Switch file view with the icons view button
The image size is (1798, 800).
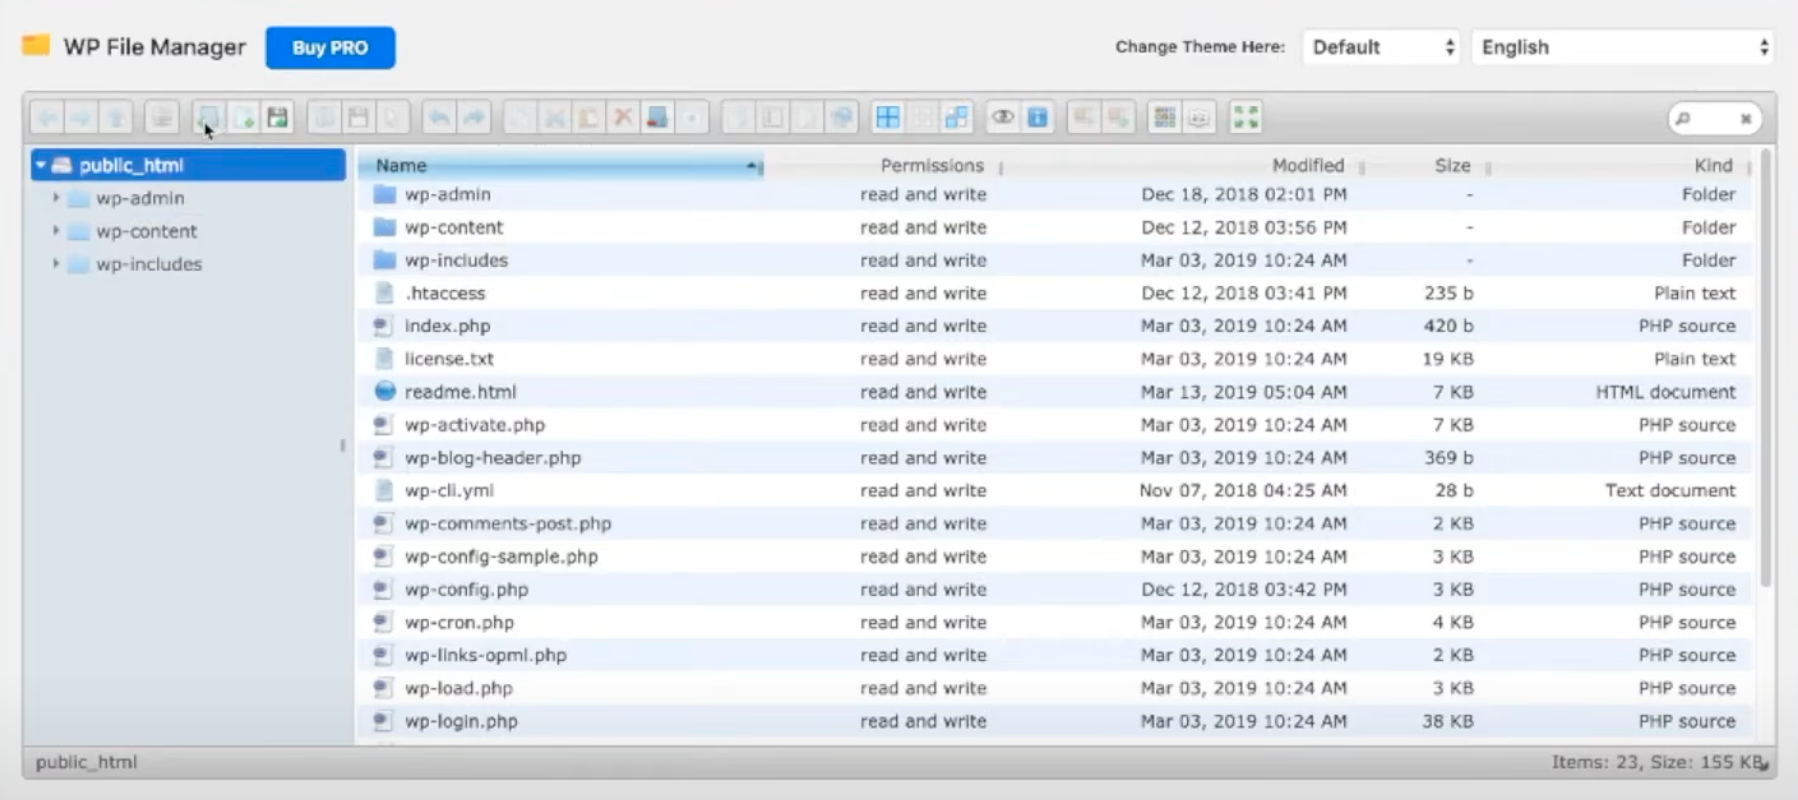1165,118
